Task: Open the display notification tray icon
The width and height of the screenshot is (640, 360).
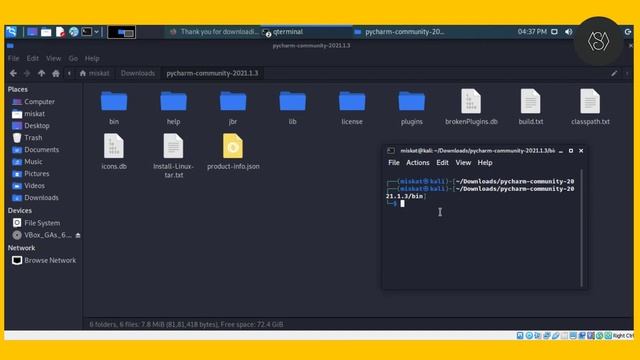Action: 554,32
